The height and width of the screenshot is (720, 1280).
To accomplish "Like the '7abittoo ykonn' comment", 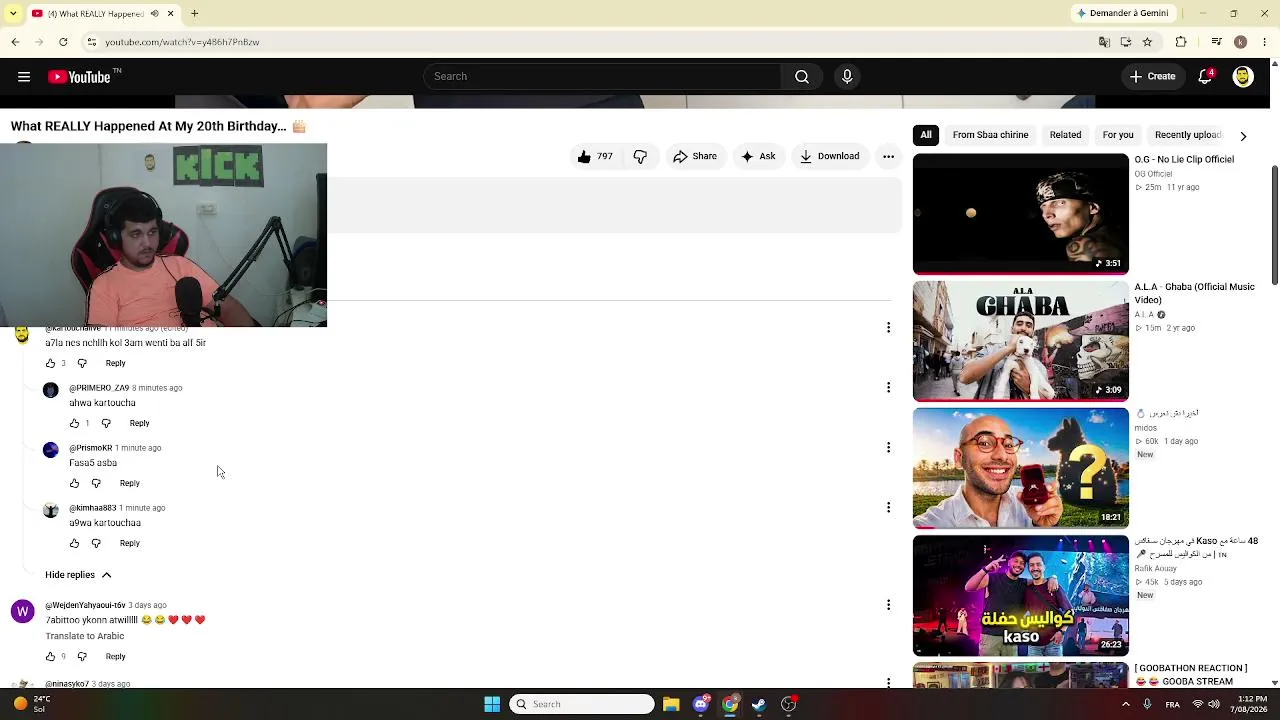I will click(x=50, y=657).
